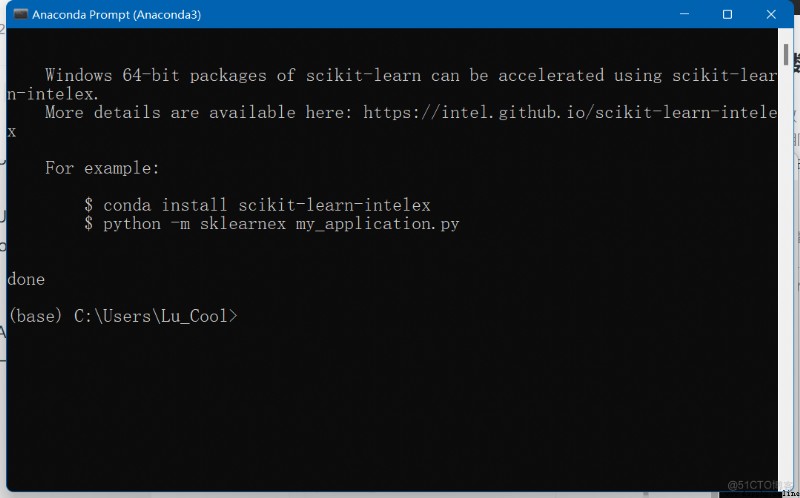The width and height of the screenshot is (800, 498).
Task: Maximize the Anaconda Prompt window
Action: click(x=728, y=14)
